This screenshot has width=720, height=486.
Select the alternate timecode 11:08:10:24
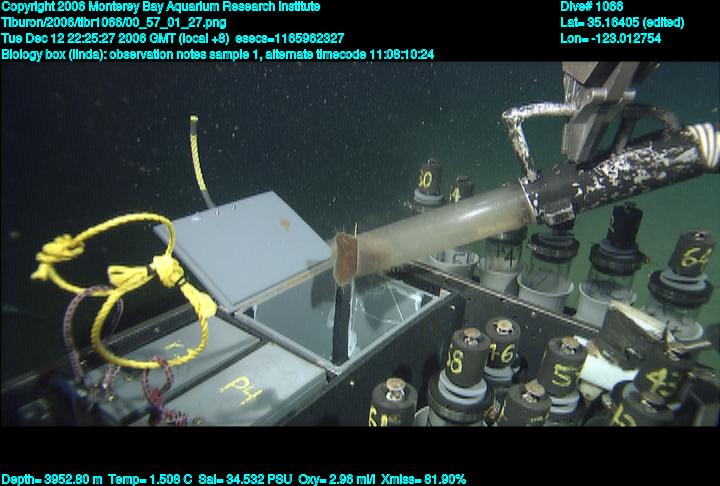tap(350, 55)
